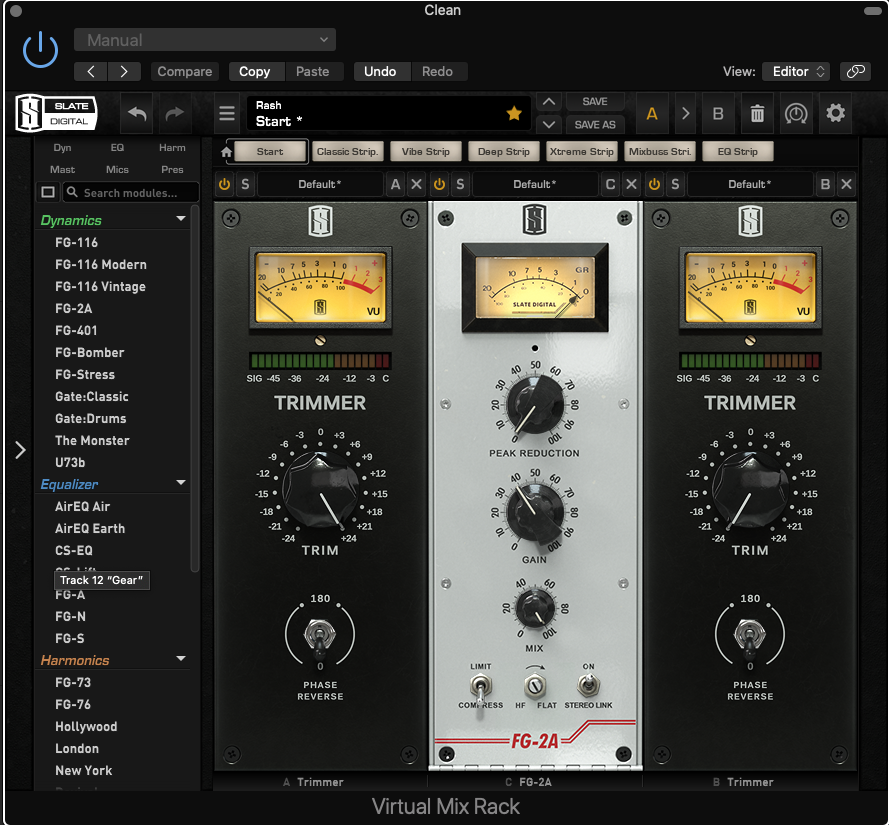The width and height of the screenshot is (889, 825).
Task: Select the Classic Strip tab
Action: pyautogui.click(x=347, y=151)
